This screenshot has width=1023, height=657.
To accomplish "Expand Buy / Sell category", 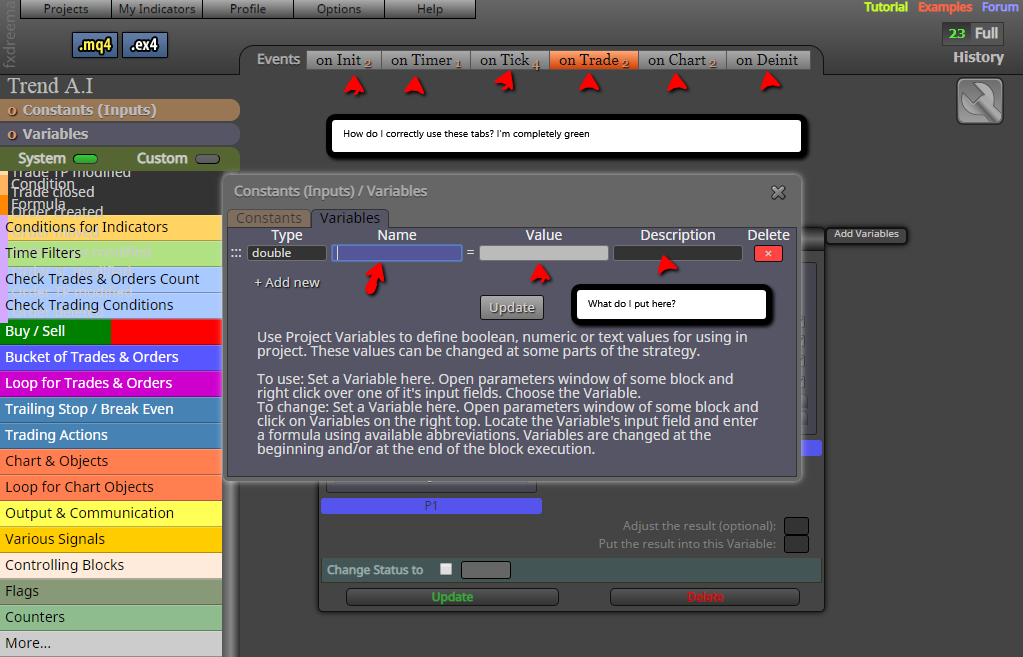I will coord(111,331).
